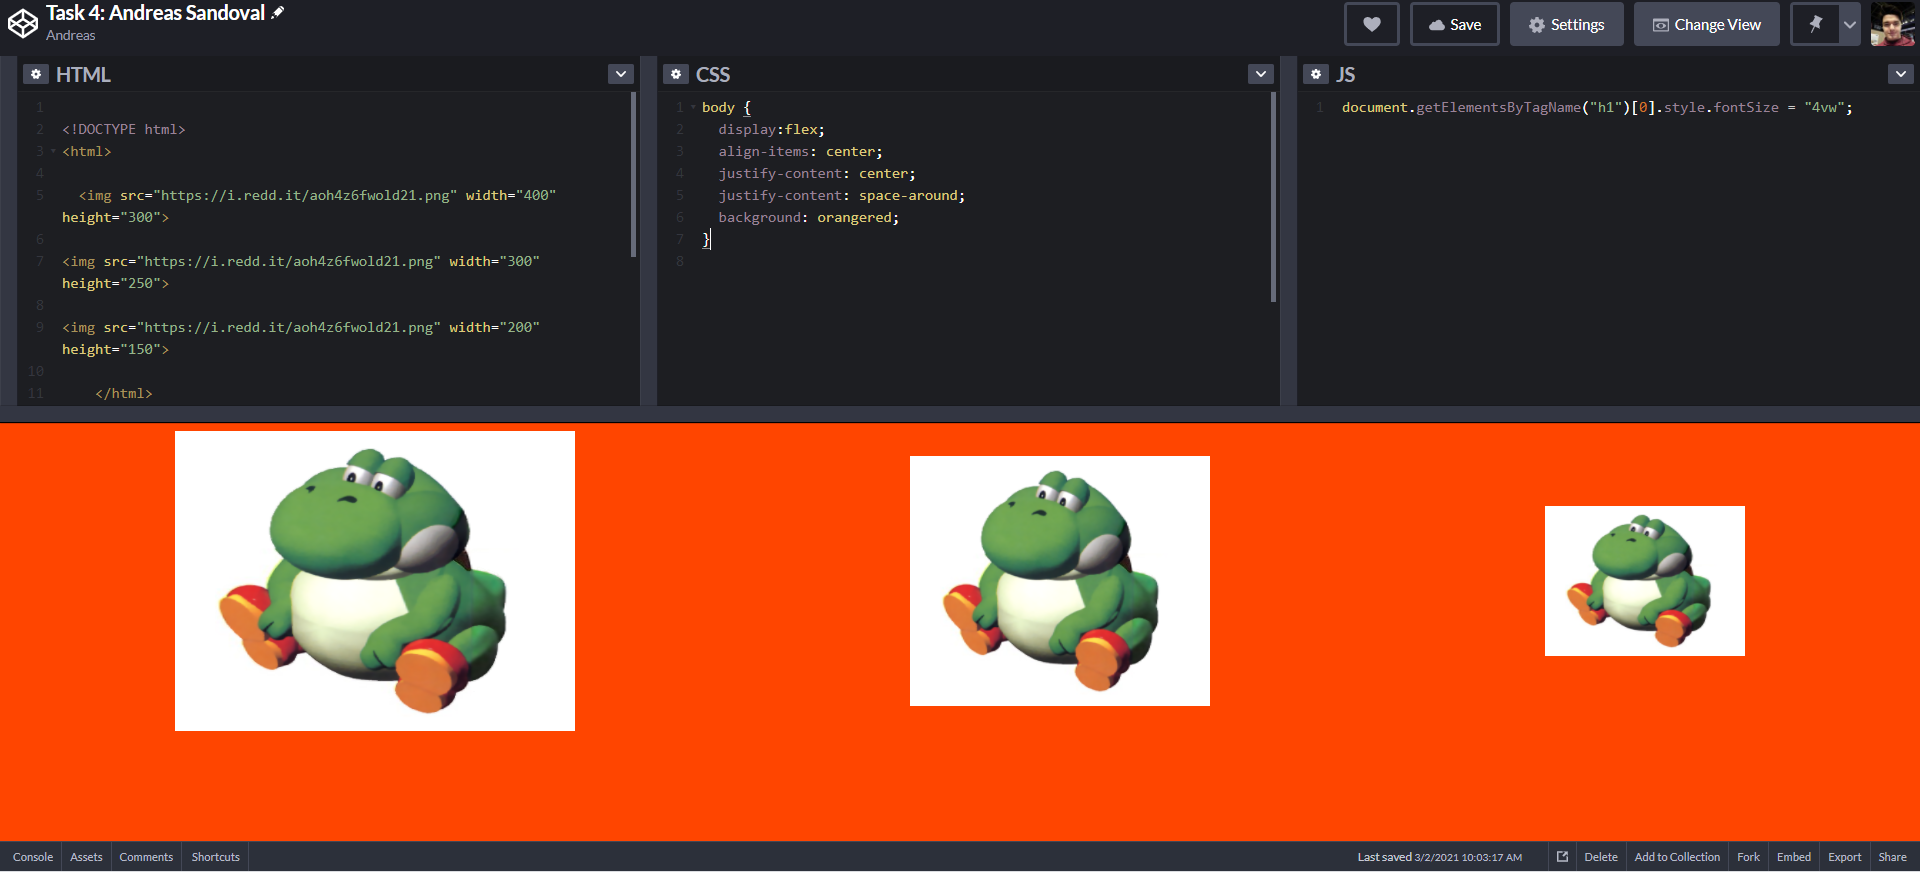Open preview in new window icon
The width and height of the screenshot is (1920, 872).
coord(1562,857)
